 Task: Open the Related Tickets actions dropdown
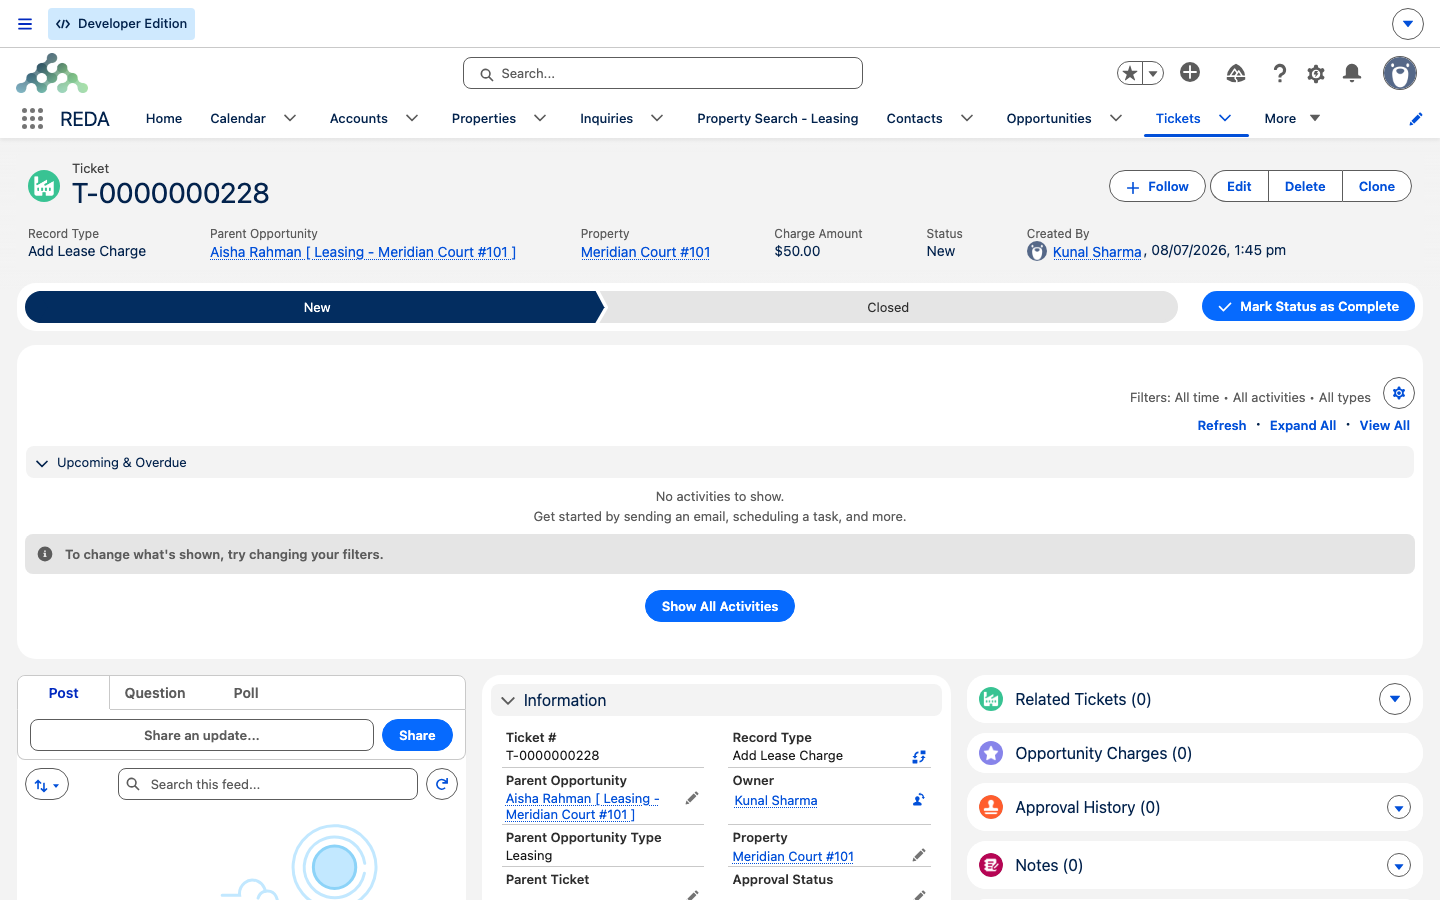pos(1395,699)
